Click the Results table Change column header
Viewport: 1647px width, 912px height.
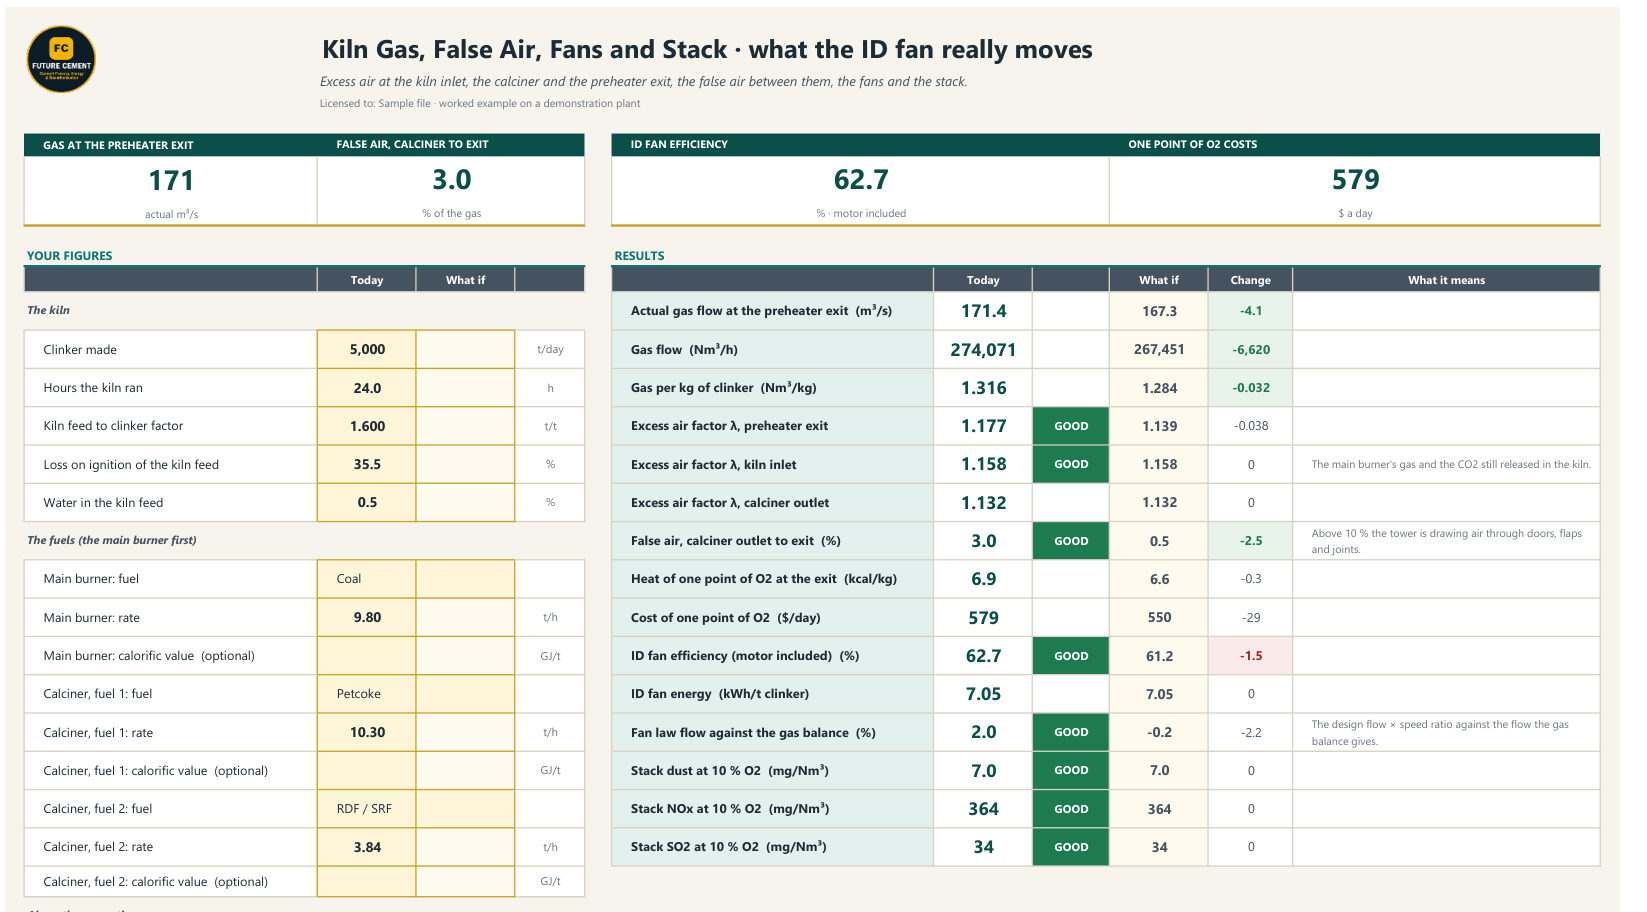[x=1250, y=280]
